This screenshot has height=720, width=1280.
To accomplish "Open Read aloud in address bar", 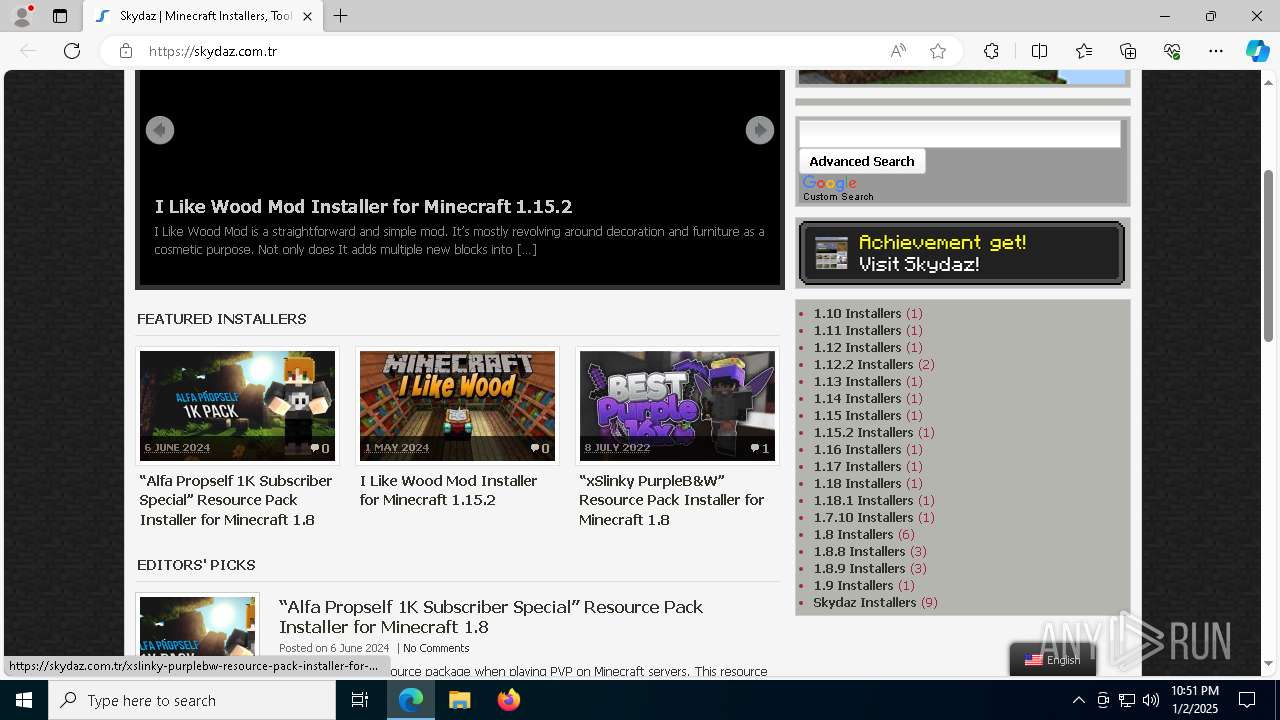I will pyautogui.click(x=898, y=51).
